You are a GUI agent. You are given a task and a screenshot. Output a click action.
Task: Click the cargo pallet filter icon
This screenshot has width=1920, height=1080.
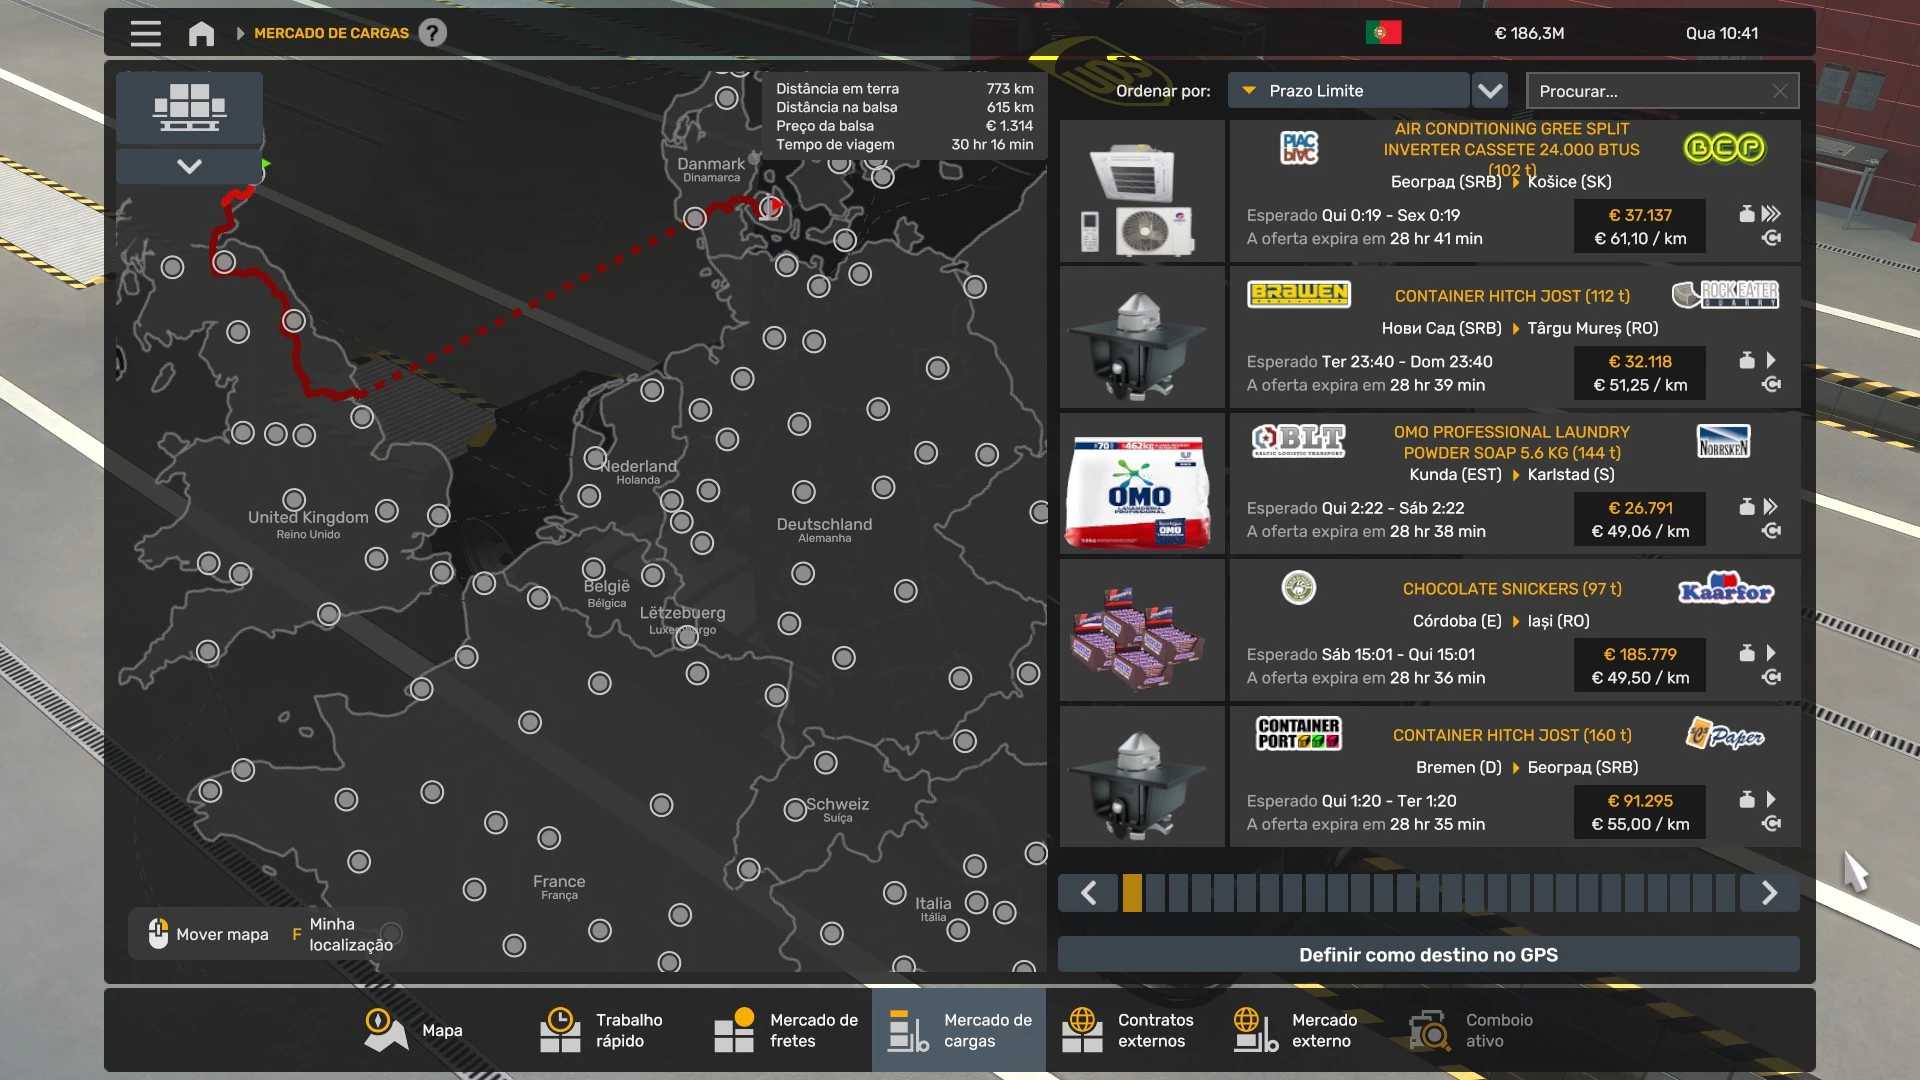coord(189,107)
